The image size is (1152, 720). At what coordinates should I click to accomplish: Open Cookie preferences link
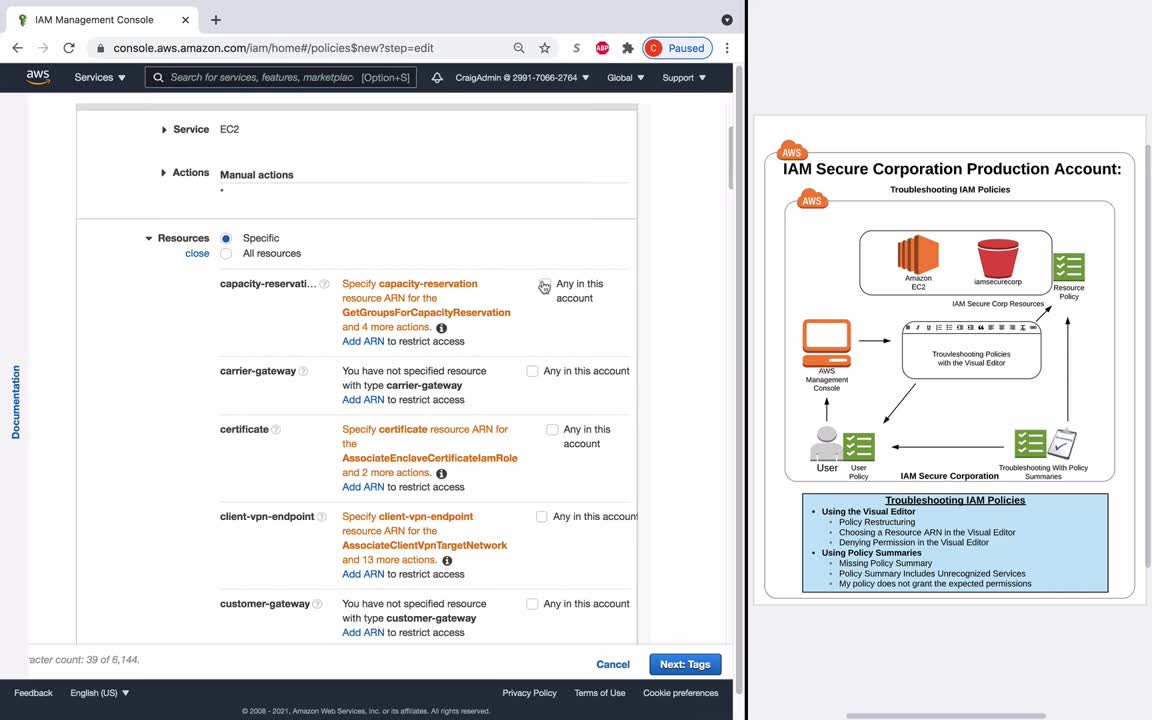coord(680,693)
